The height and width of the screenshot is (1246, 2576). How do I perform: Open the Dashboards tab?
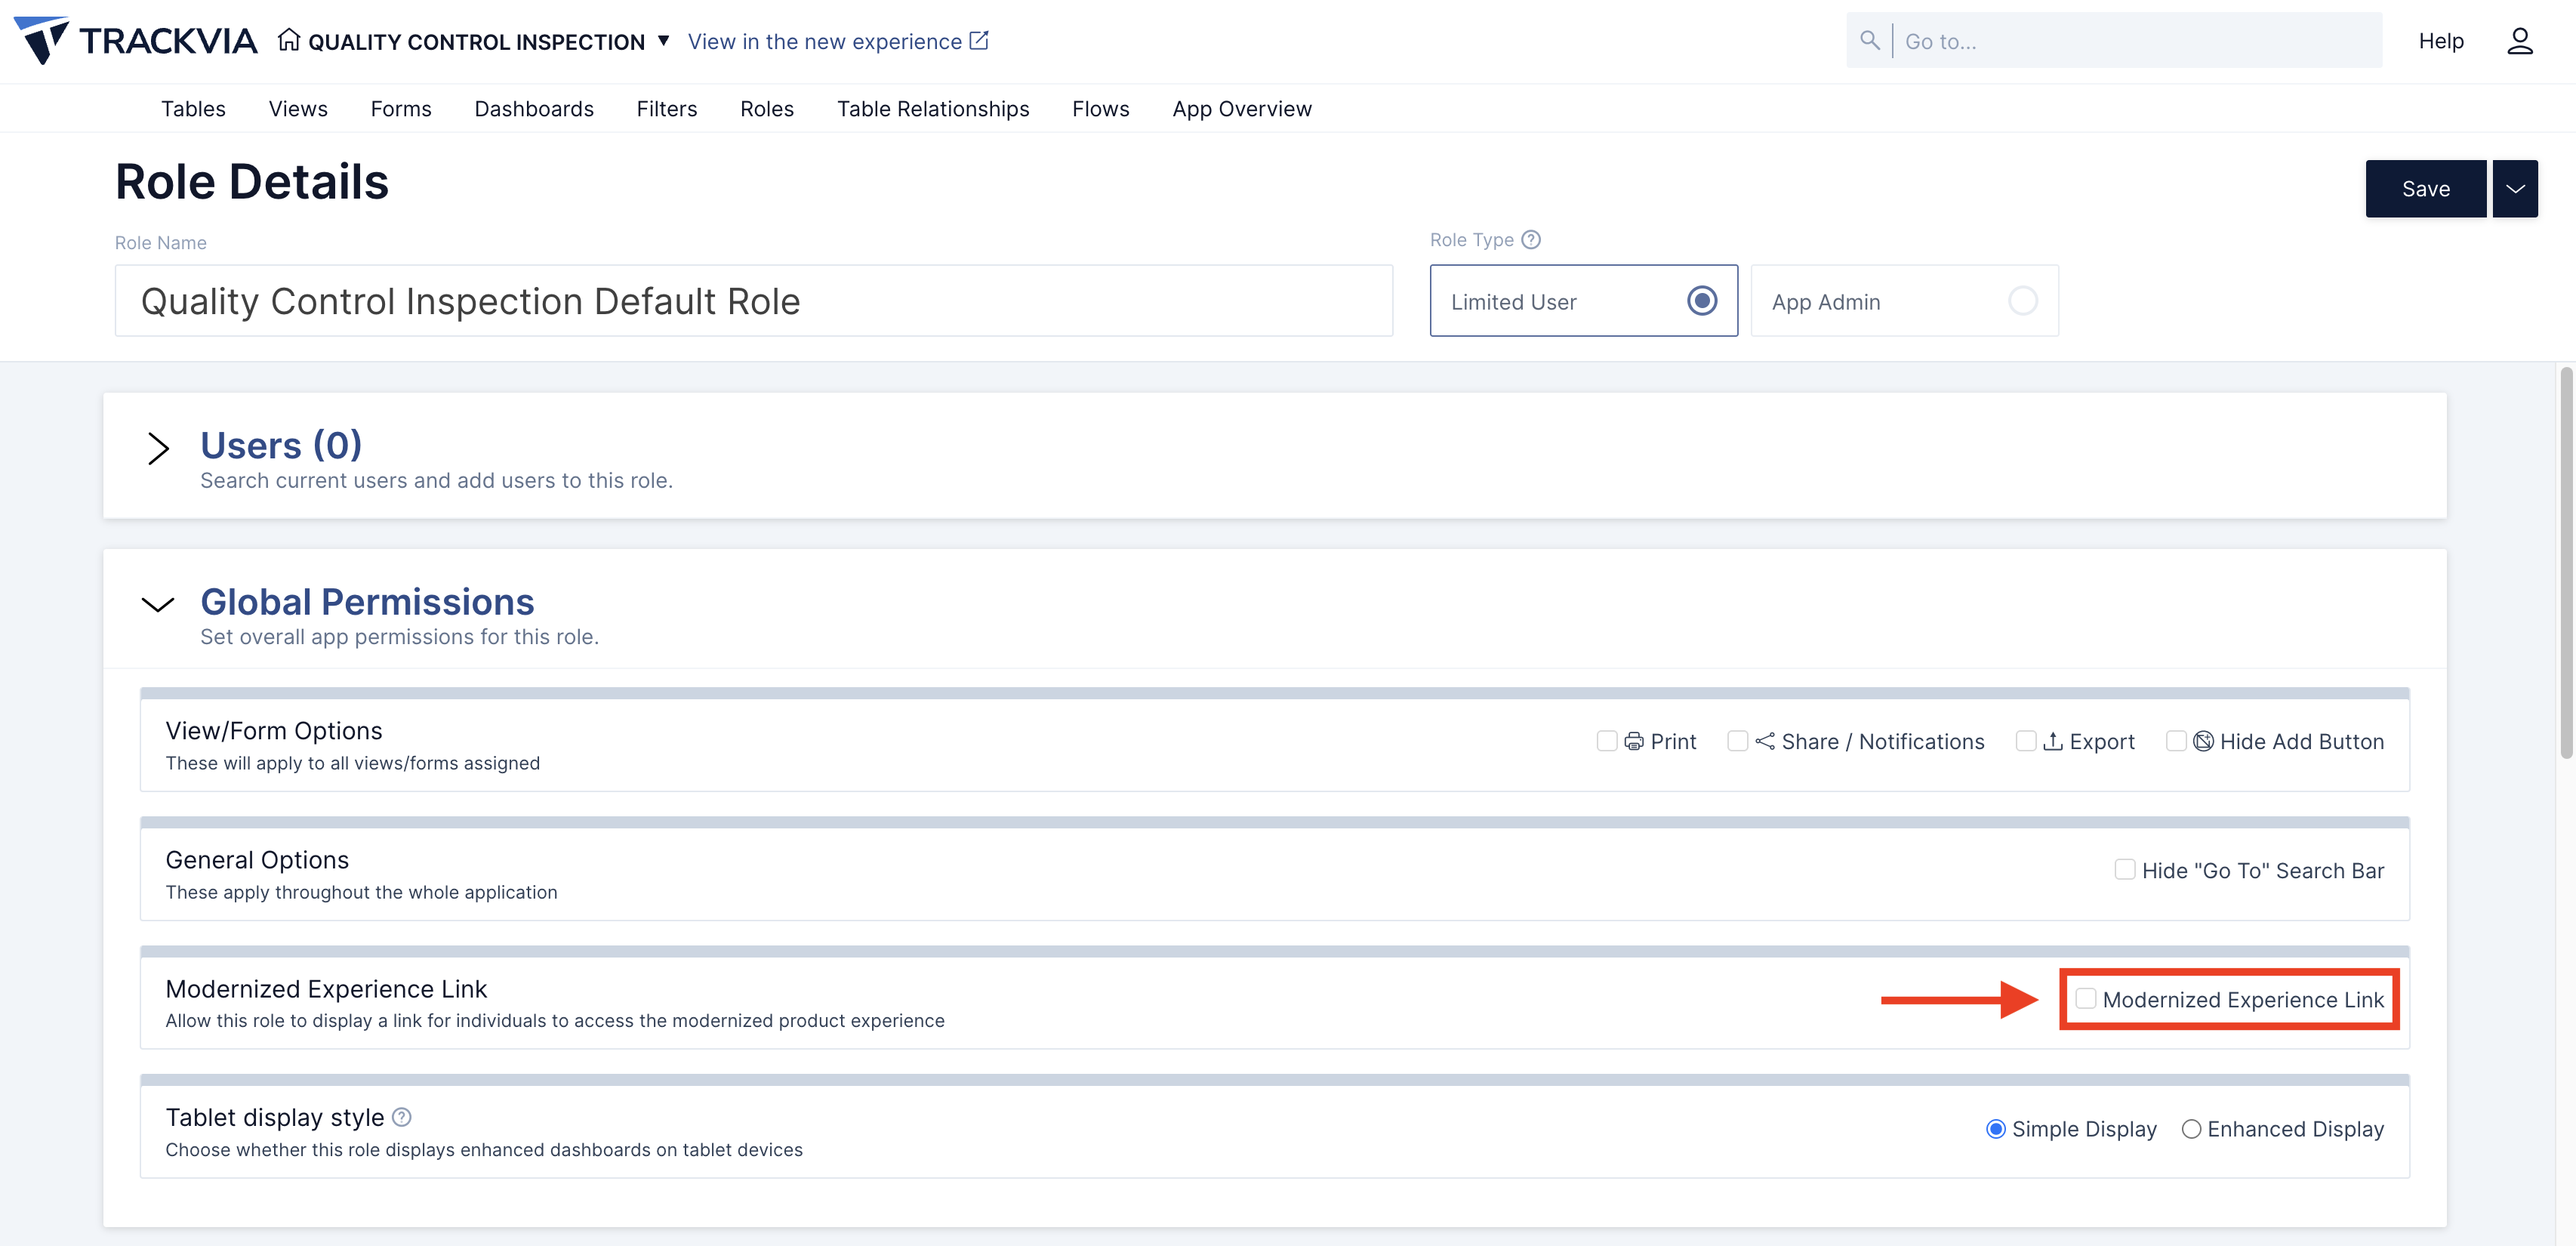[534, 109]
